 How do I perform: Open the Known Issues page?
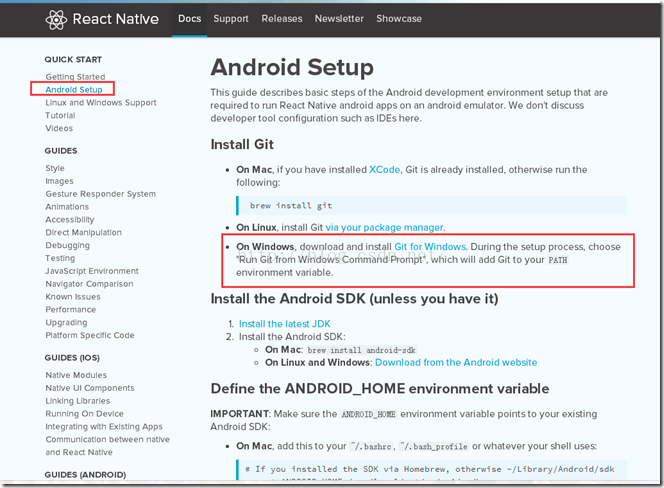pos(73,297)
